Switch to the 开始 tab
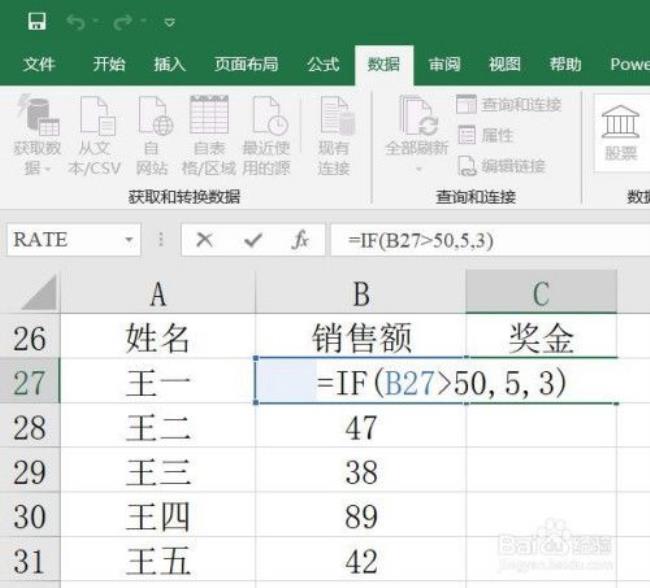The width and height of the screenshot is (650, 588). point(109,64)
